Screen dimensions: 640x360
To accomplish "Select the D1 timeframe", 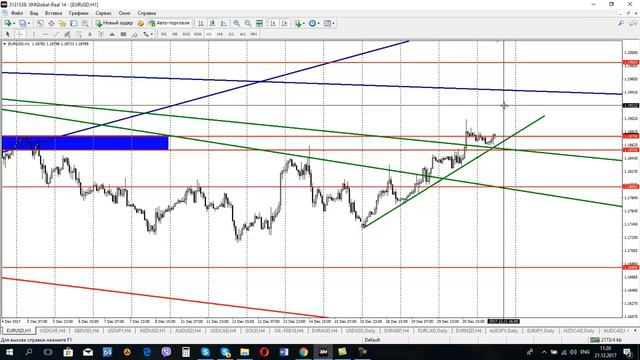I will [231, 34].
